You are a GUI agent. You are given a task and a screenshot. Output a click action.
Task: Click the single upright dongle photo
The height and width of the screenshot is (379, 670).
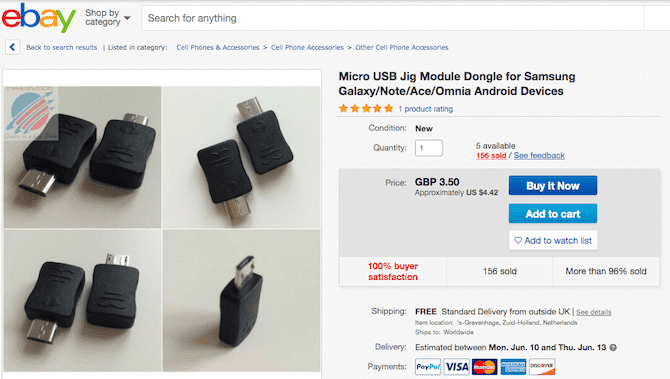click(241, 300)
